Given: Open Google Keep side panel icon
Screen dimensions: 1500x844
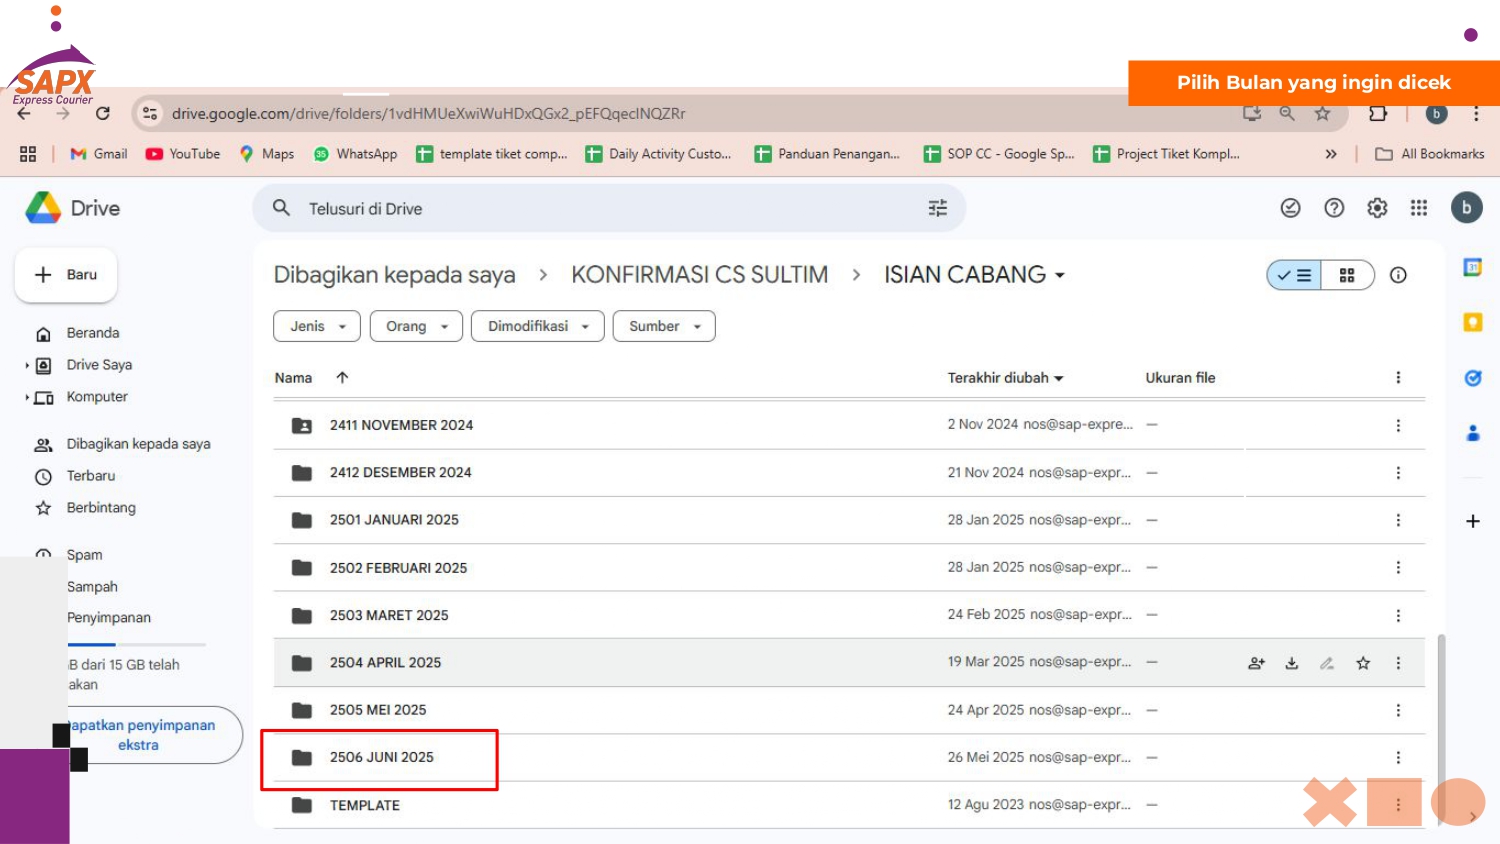Looking at the screenshot, I should pos(1473,322).
